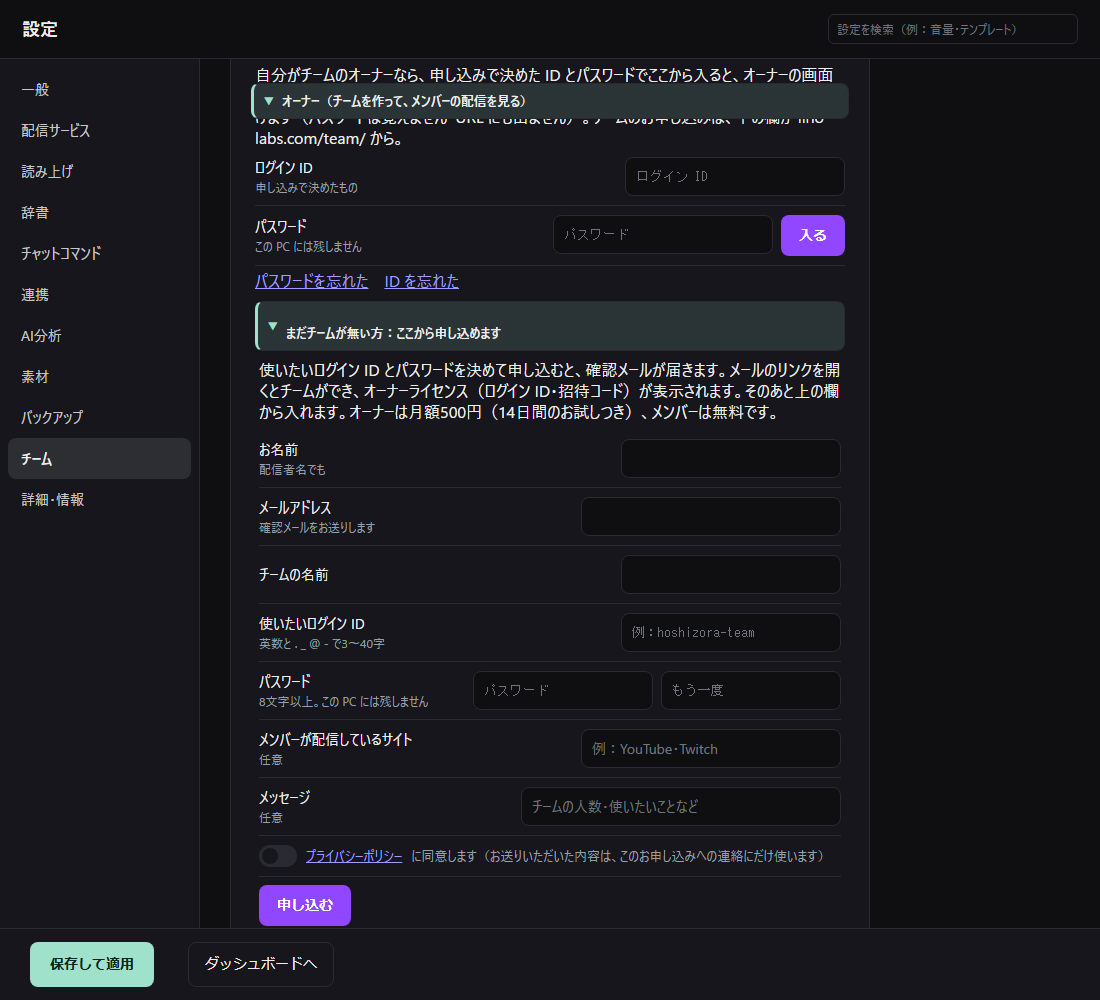1100x1000 pixels.
Task: Click the ログイン ID input field
Action: (735, 176)
